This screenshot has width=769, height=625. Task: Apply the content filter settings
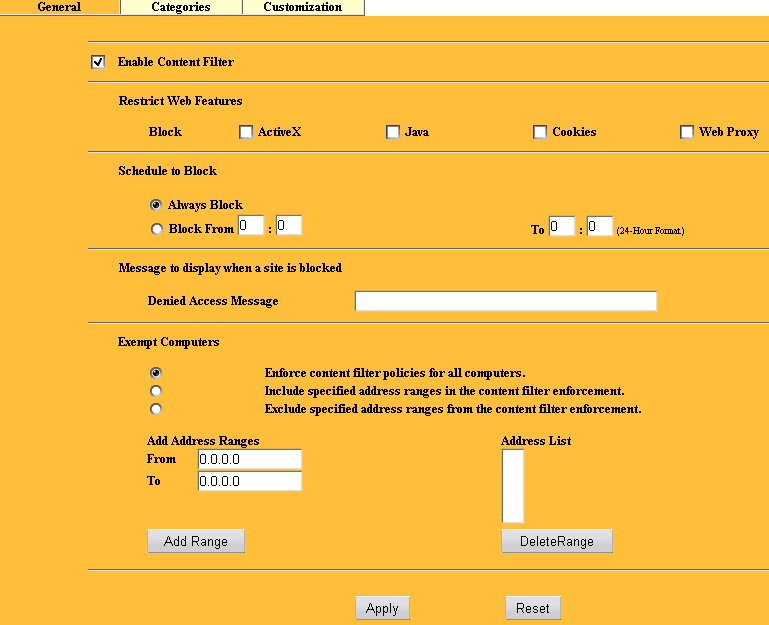coord(382,608)
